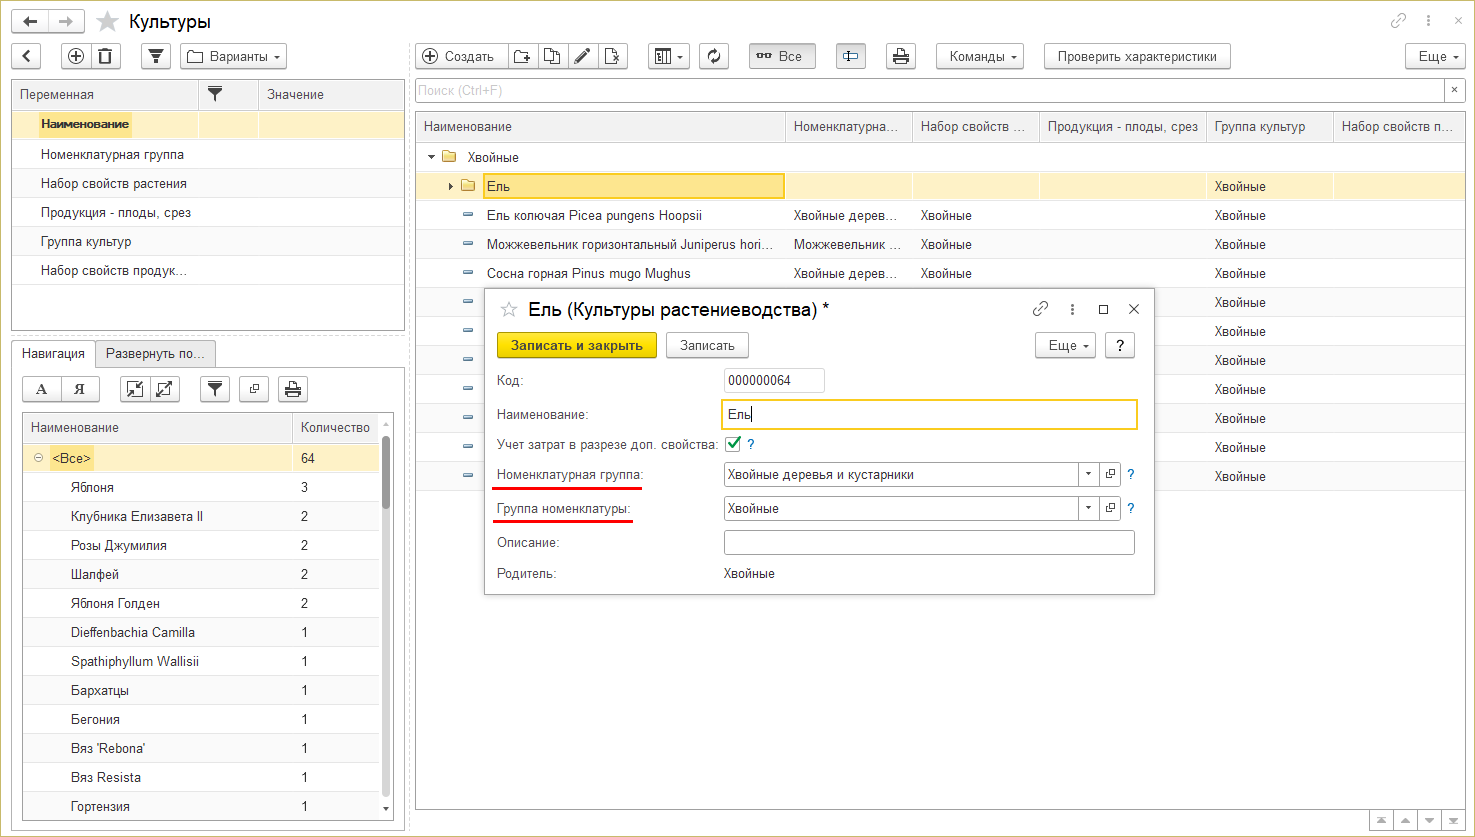Collapse the 'Хвойные' folder tree node
1475x837 pixels.
(x=432, y=157)
